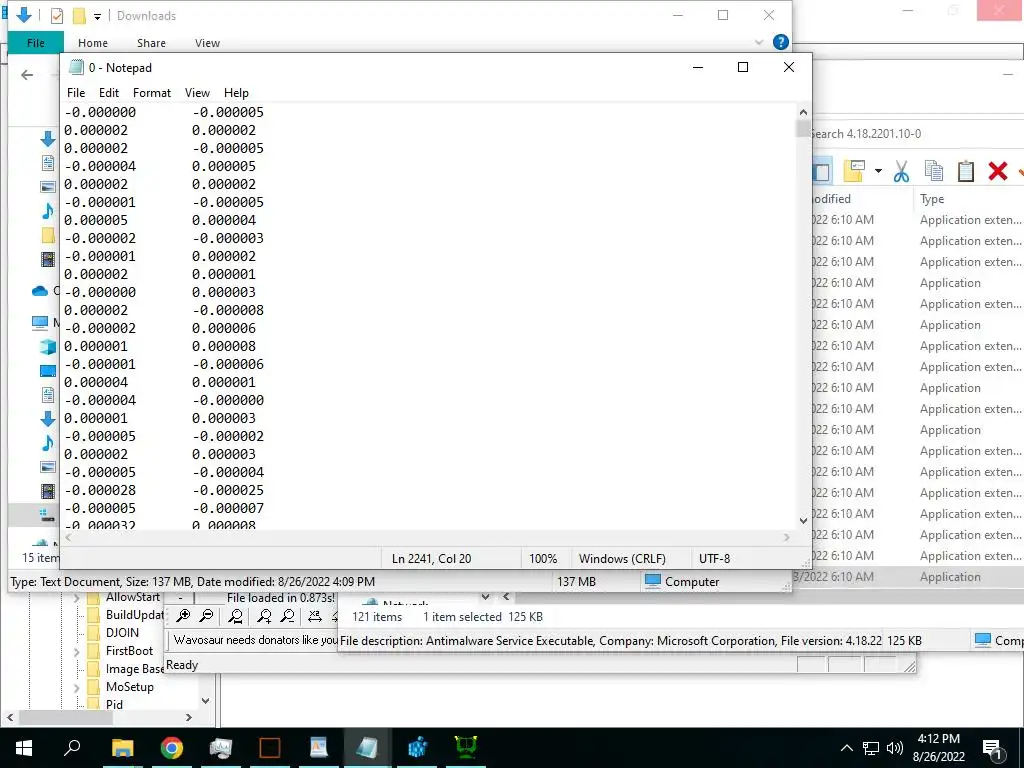Click Wavosaur zoom in magnifier icon
1024x768 pixels.
pos(183,616)
